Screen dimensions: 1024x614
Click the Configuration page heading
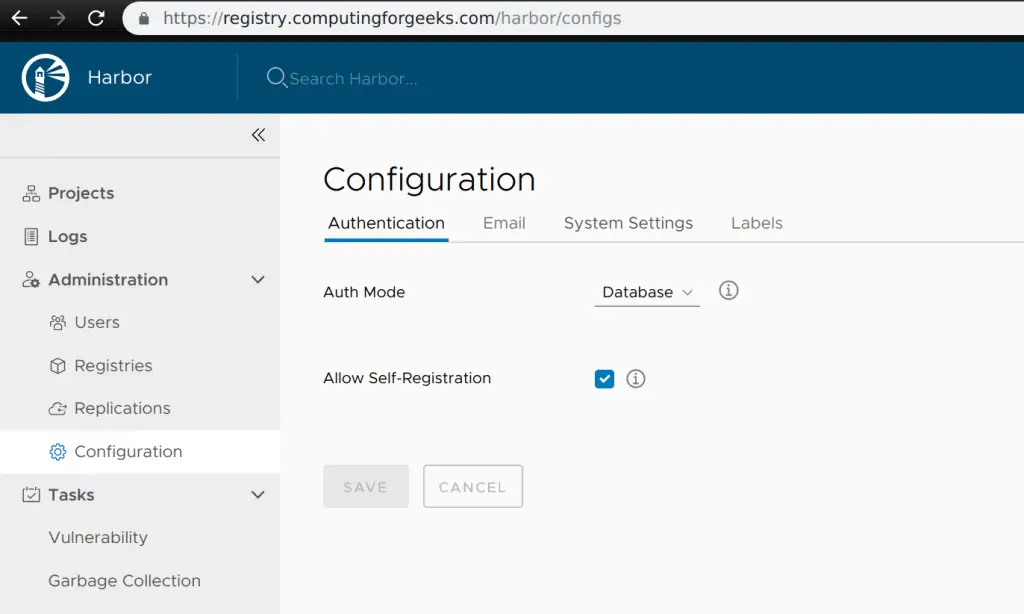coord(429,180)
